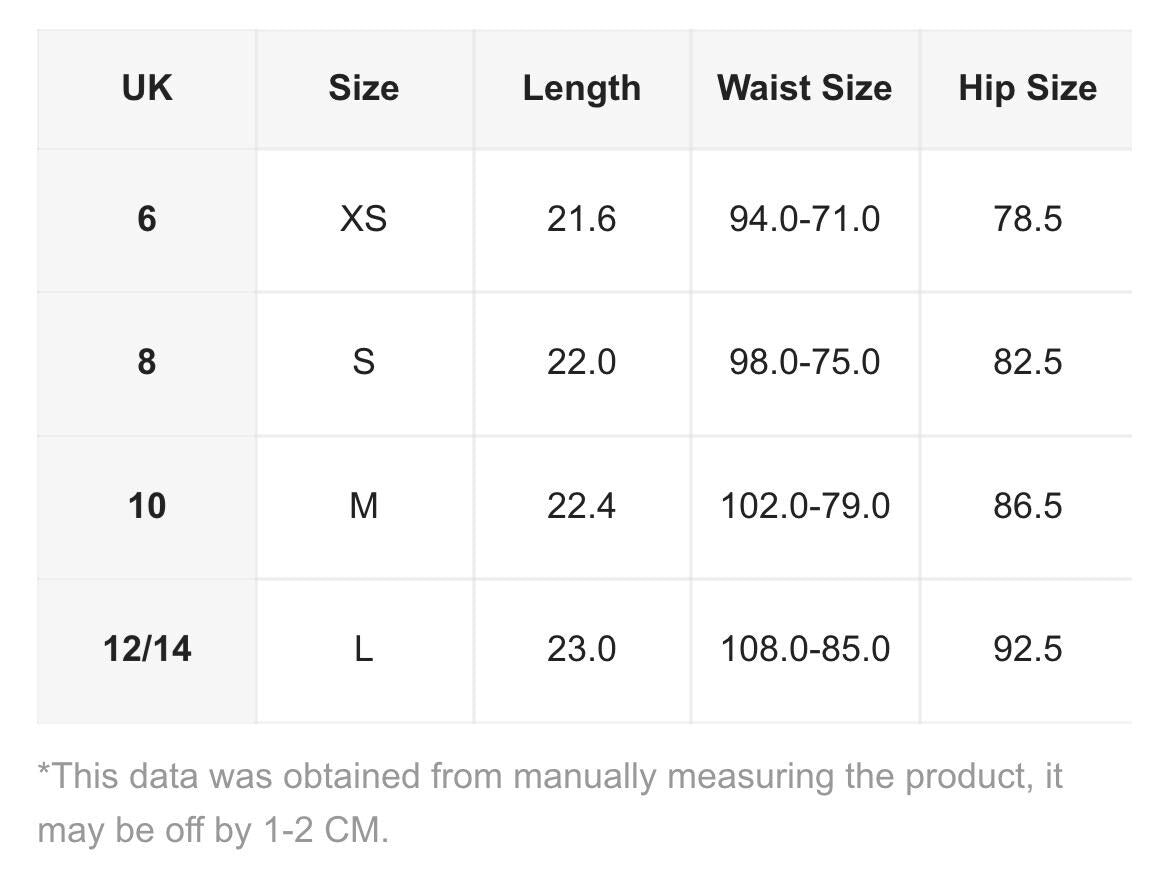Select the 92.5 hip size value
Image resolution: width=1170 pixels, height=877 pixels.
tap(1027, 649)
